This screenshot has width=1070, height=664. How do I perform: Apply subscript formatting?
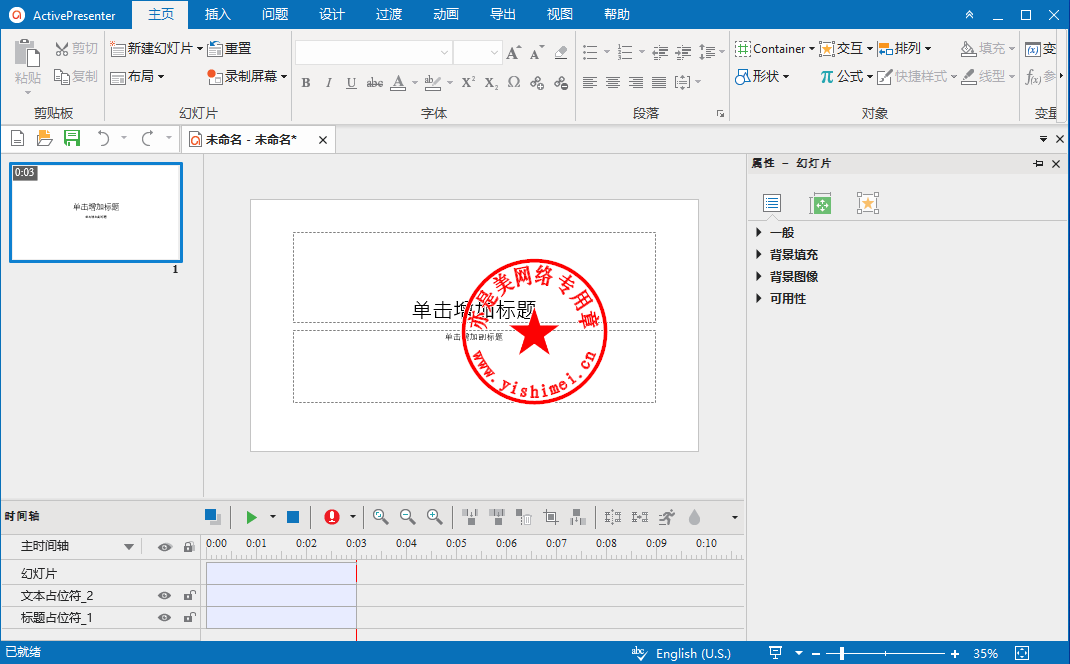[x=491, y=83]
